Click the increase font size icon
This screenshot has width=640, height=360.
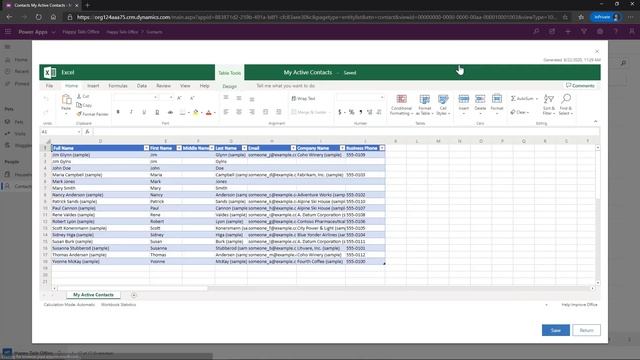[x=180, y=98]
